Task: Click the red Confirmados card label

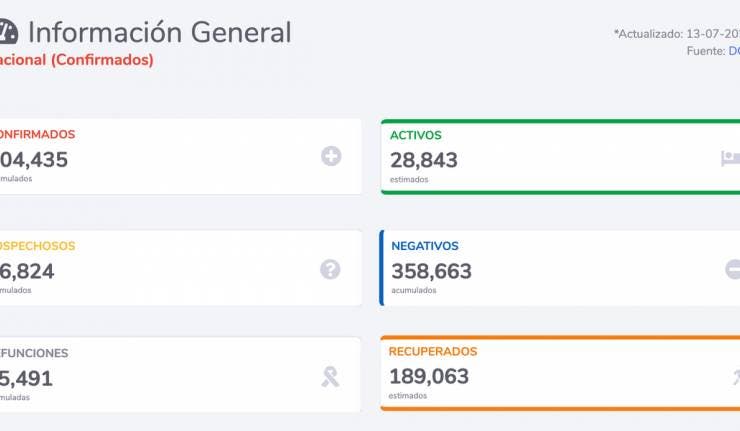Action: (38, 135)
